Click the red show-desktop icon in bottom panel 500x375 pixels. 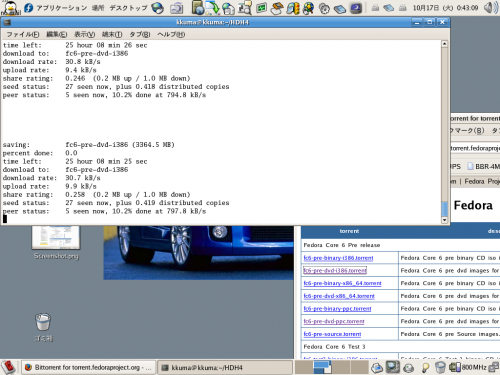9,367
